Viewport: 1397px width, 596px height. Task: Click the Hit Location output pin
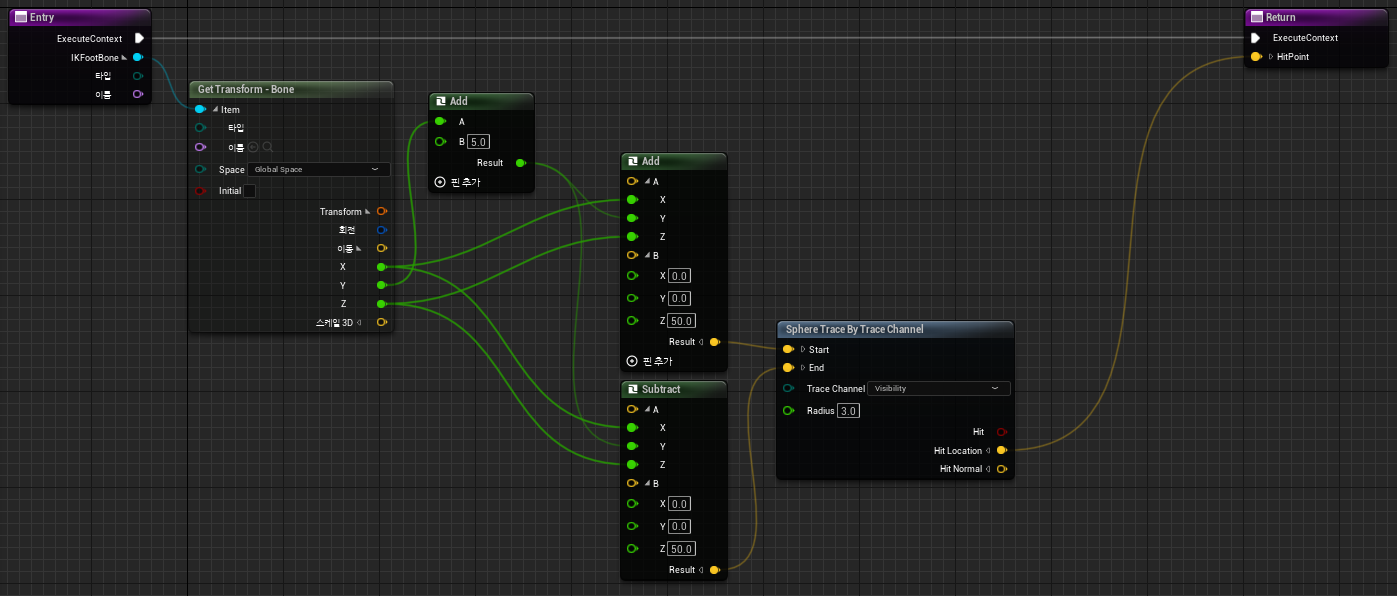[x=1001, y=450]
